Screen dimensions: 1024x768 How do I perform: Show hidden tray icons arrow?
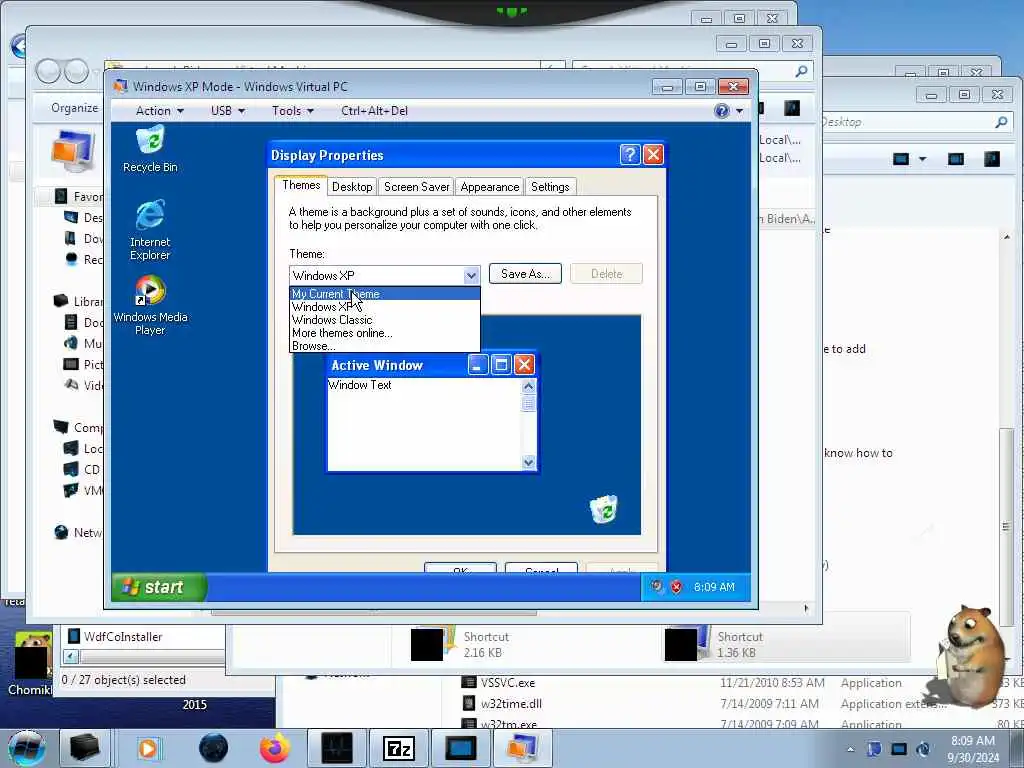(x=850, y=749)
